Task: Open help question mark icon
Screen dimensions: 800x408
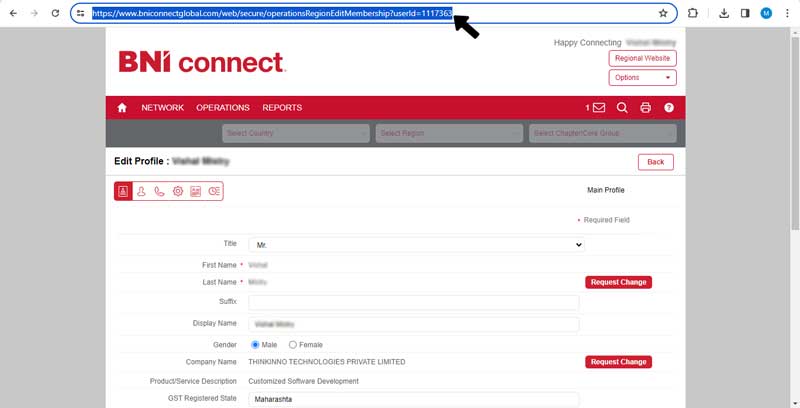Action: (669, 108)
